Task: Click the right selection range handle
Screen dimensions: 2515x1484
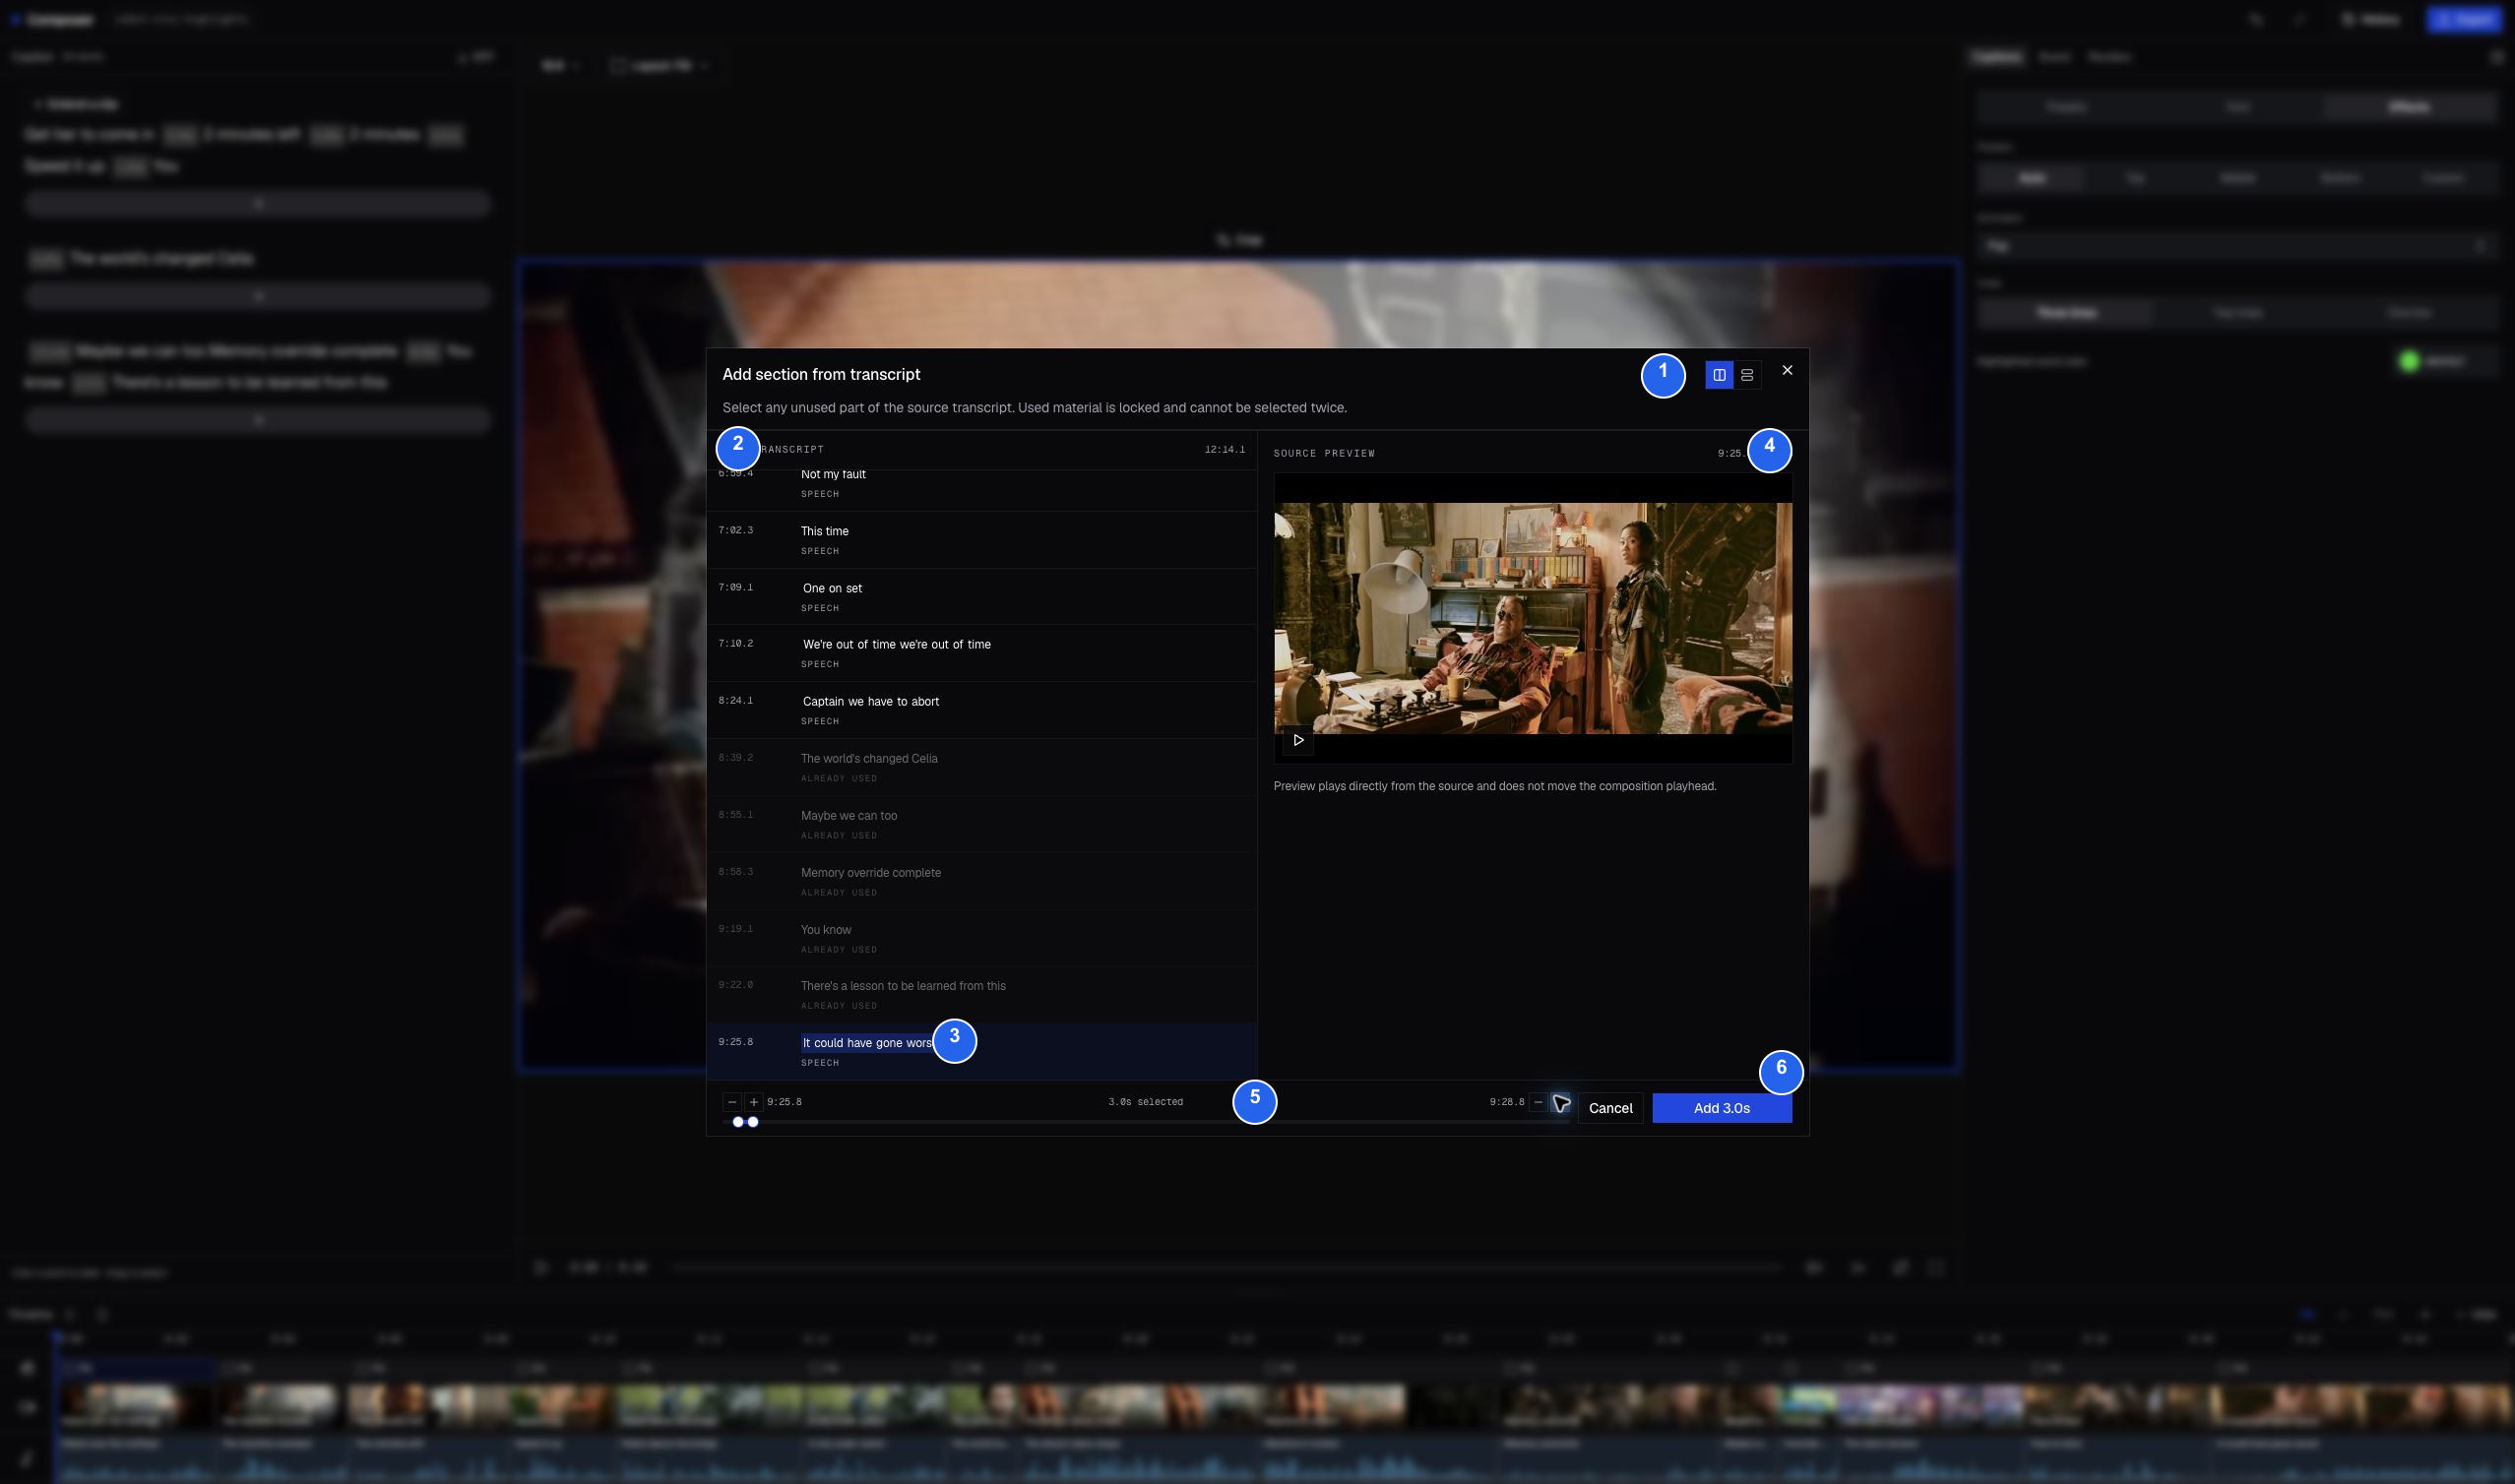Action: click(753, 1122)
